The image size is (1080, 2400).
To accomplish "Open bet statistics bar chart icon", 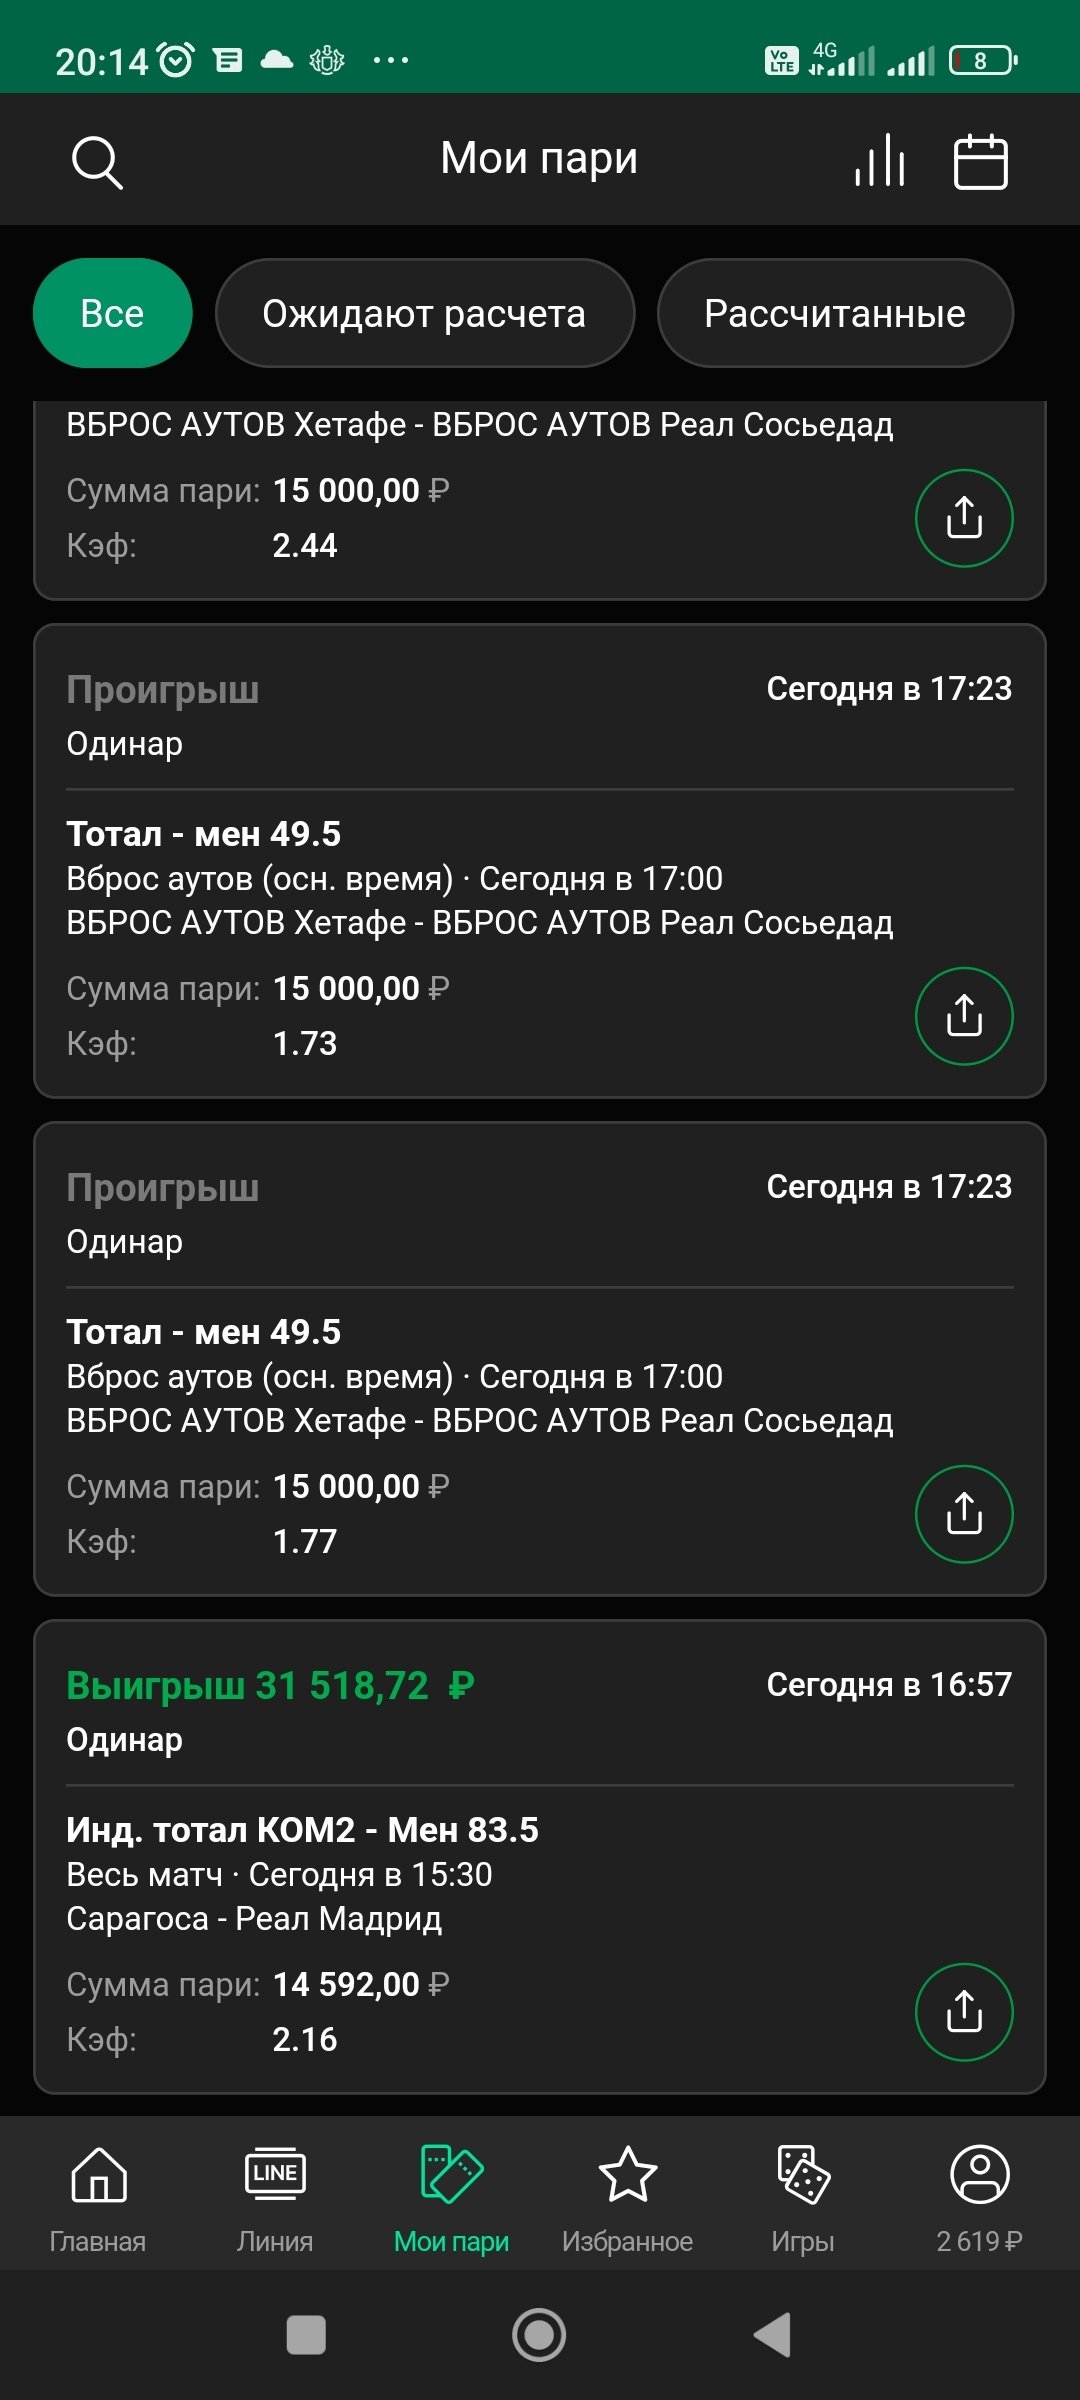I will pyautogui.click(x=880, y=161).
